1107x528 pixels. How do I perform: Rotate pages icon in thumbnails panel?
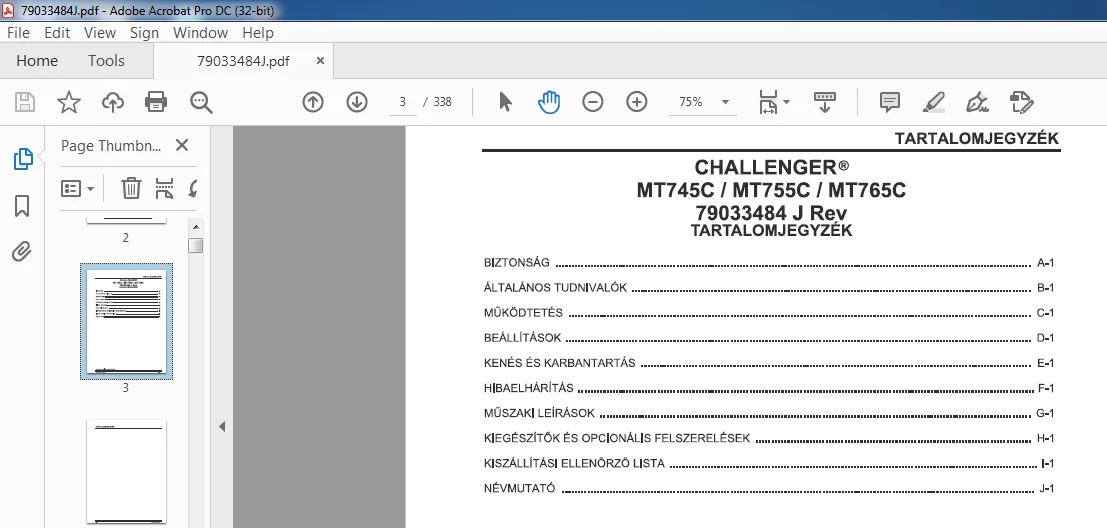click(x=193, y=188)
